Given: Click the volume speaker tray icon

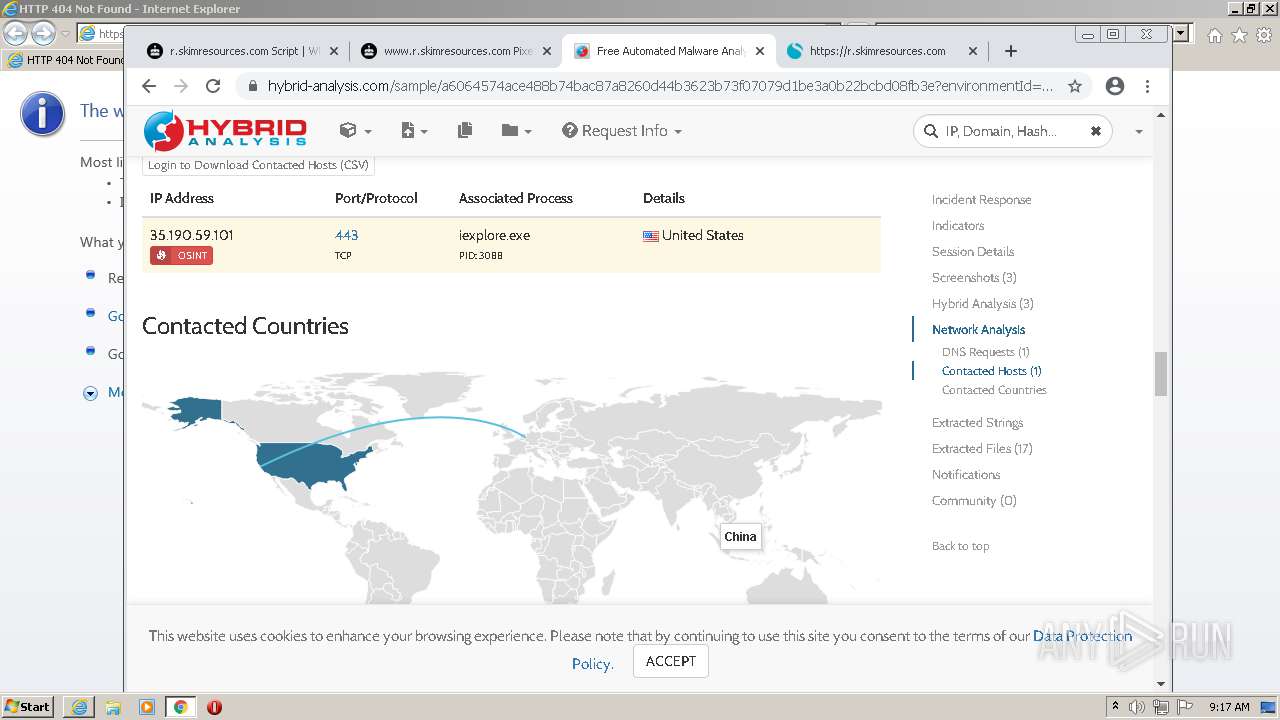Looking at the screenshot, I should point(1137,707).
